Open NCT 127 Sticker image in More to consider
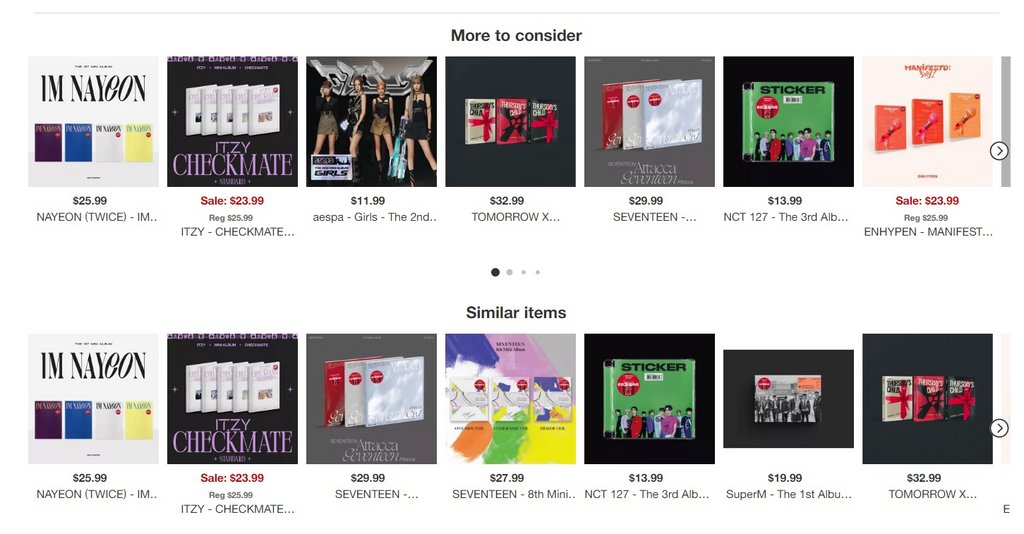This screenshot has height=534, width=1024. 788,121
